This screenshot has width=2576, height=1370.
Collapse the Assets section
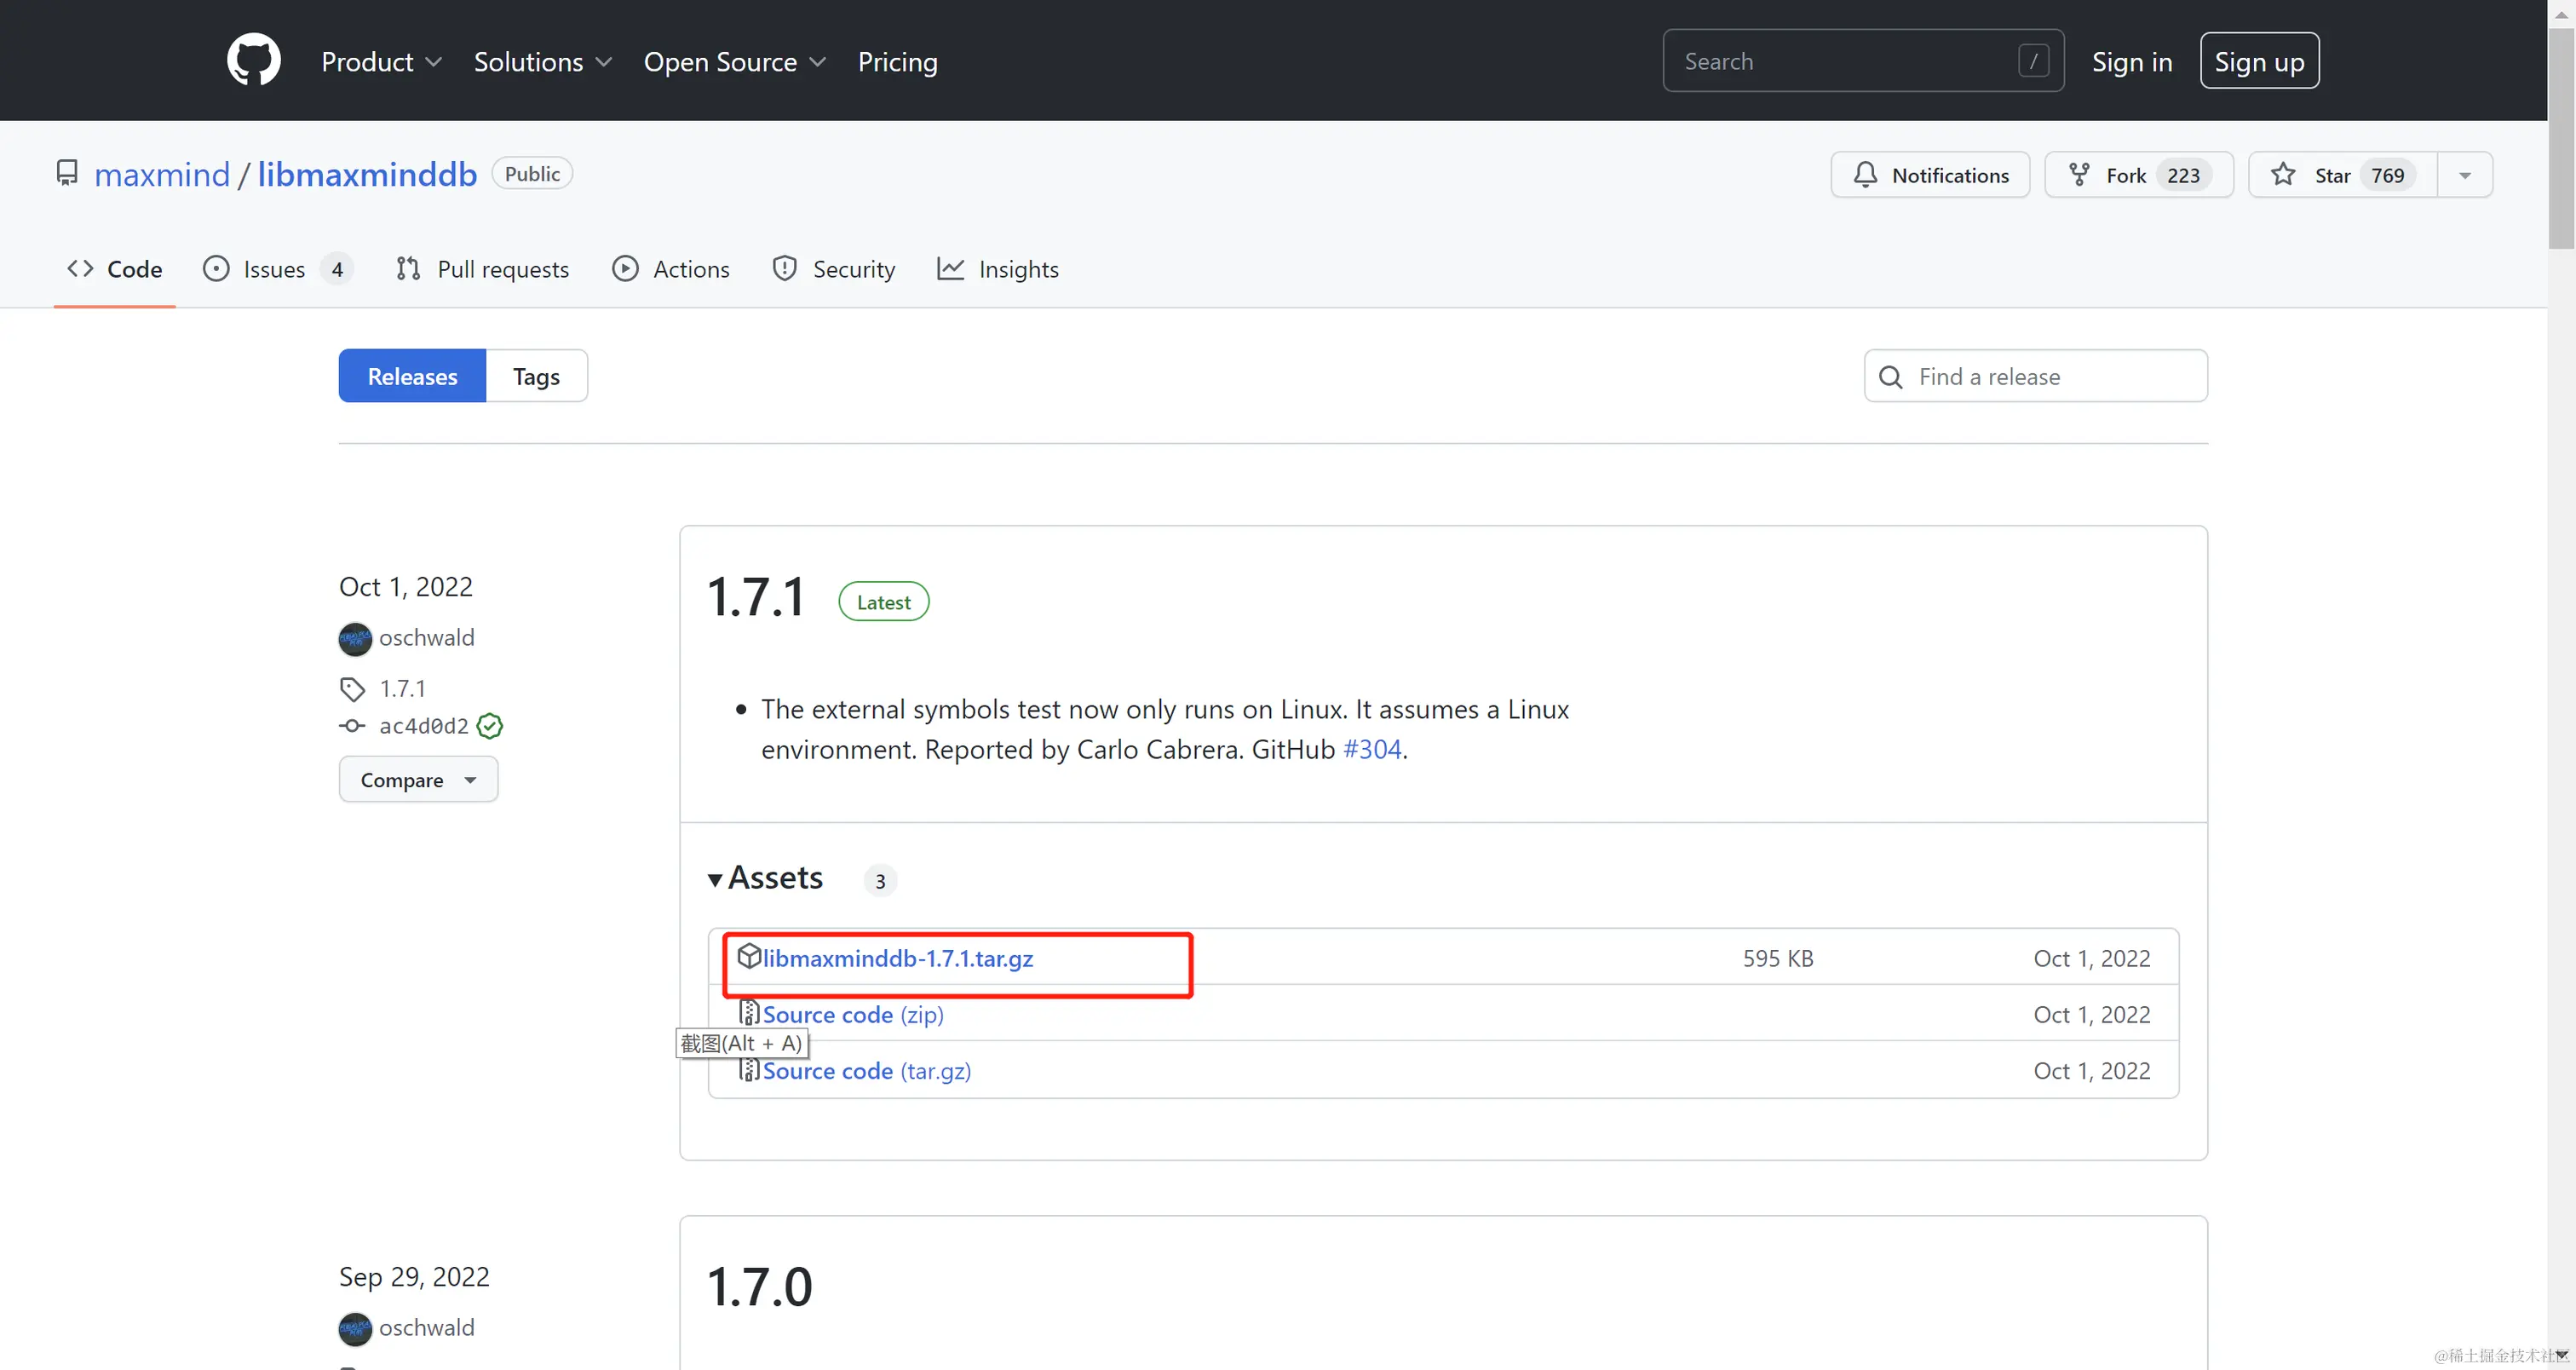point(717,879)
